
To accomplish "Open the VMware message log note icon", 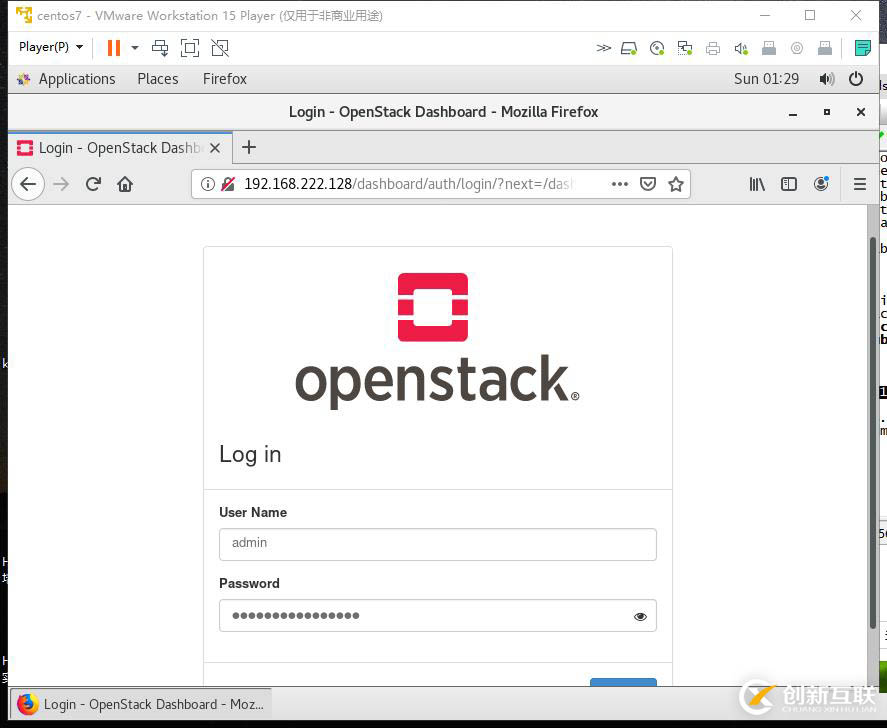I will [862, 48].
